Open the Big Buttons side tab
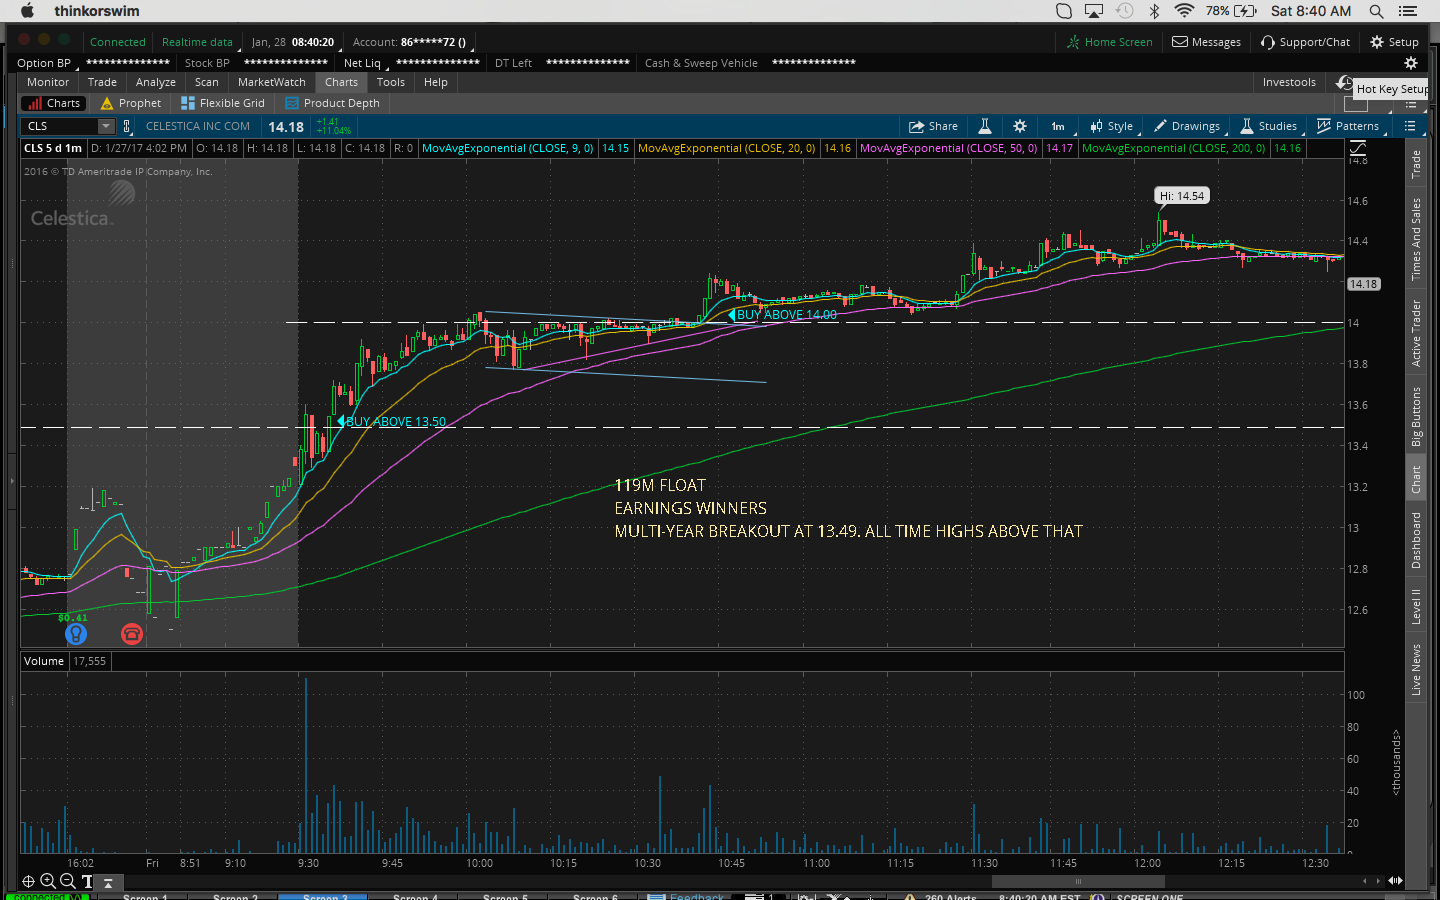 (1416, 416)
